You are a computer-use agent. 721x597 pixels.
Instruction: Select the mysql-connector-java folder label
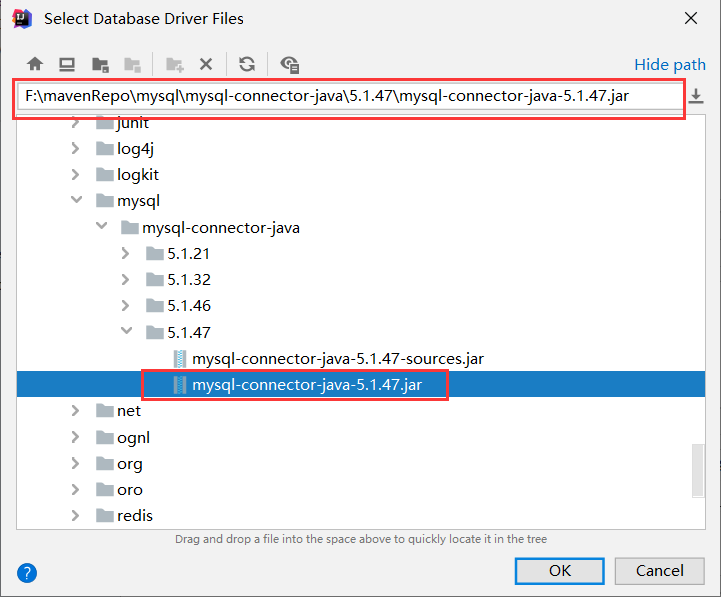point(221,228)
